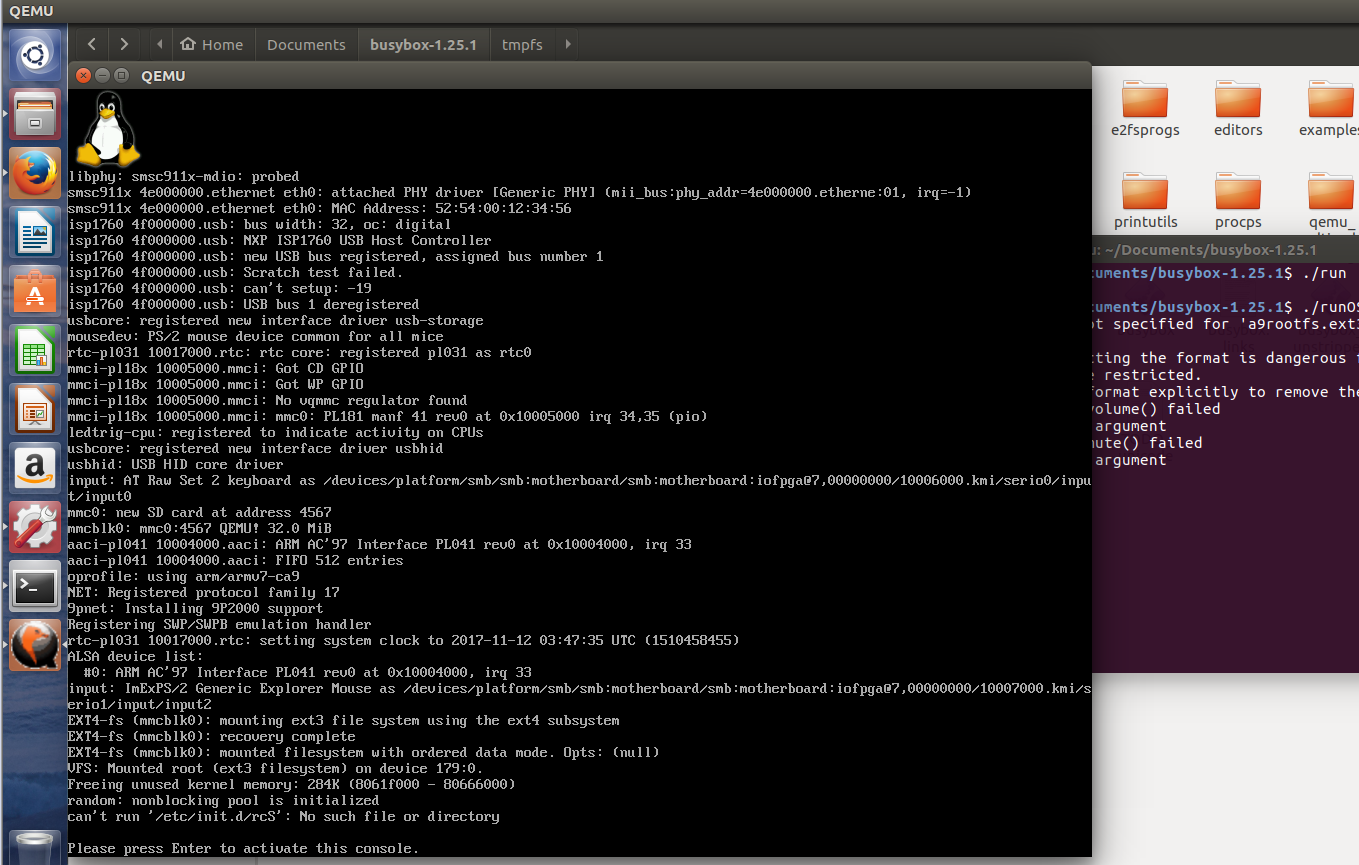
Task: Open the Files manager in the dock
Action: 36,114
